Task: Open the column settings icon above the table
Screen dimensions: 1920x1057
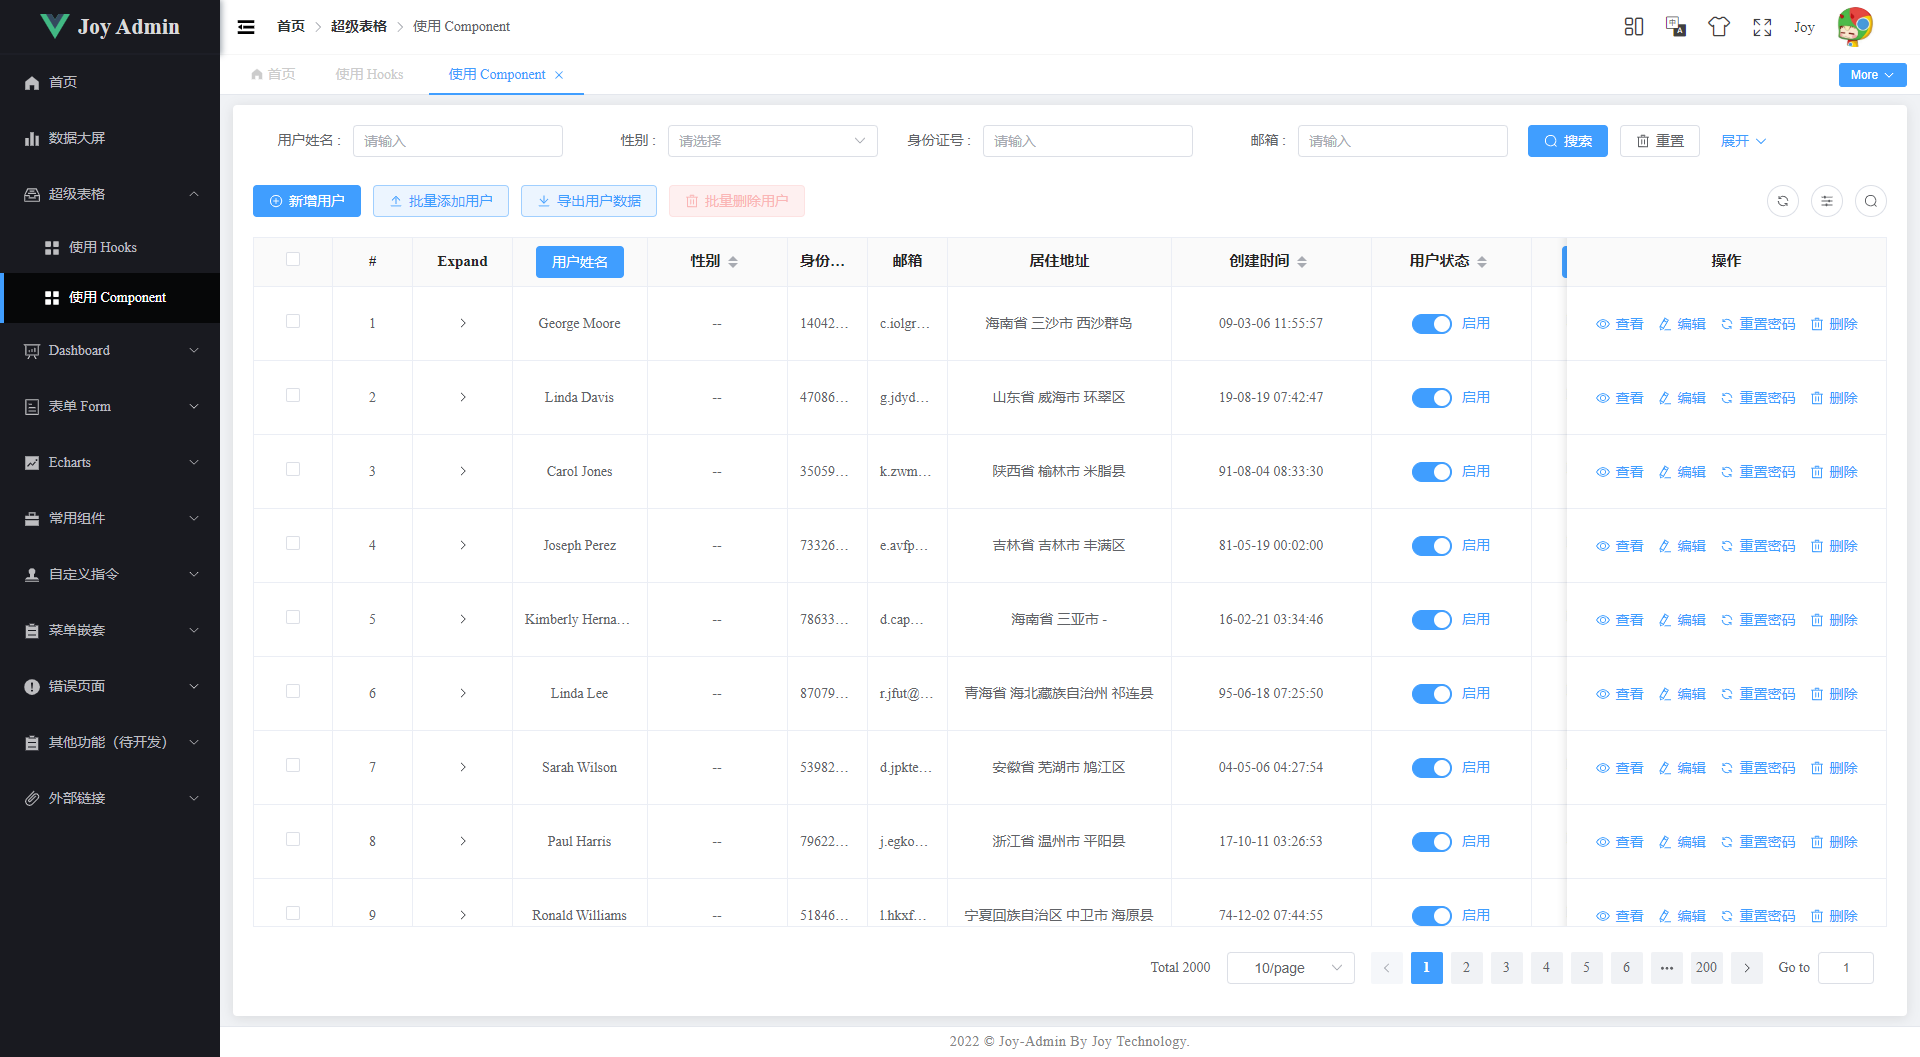Action: click(1827, 201)
